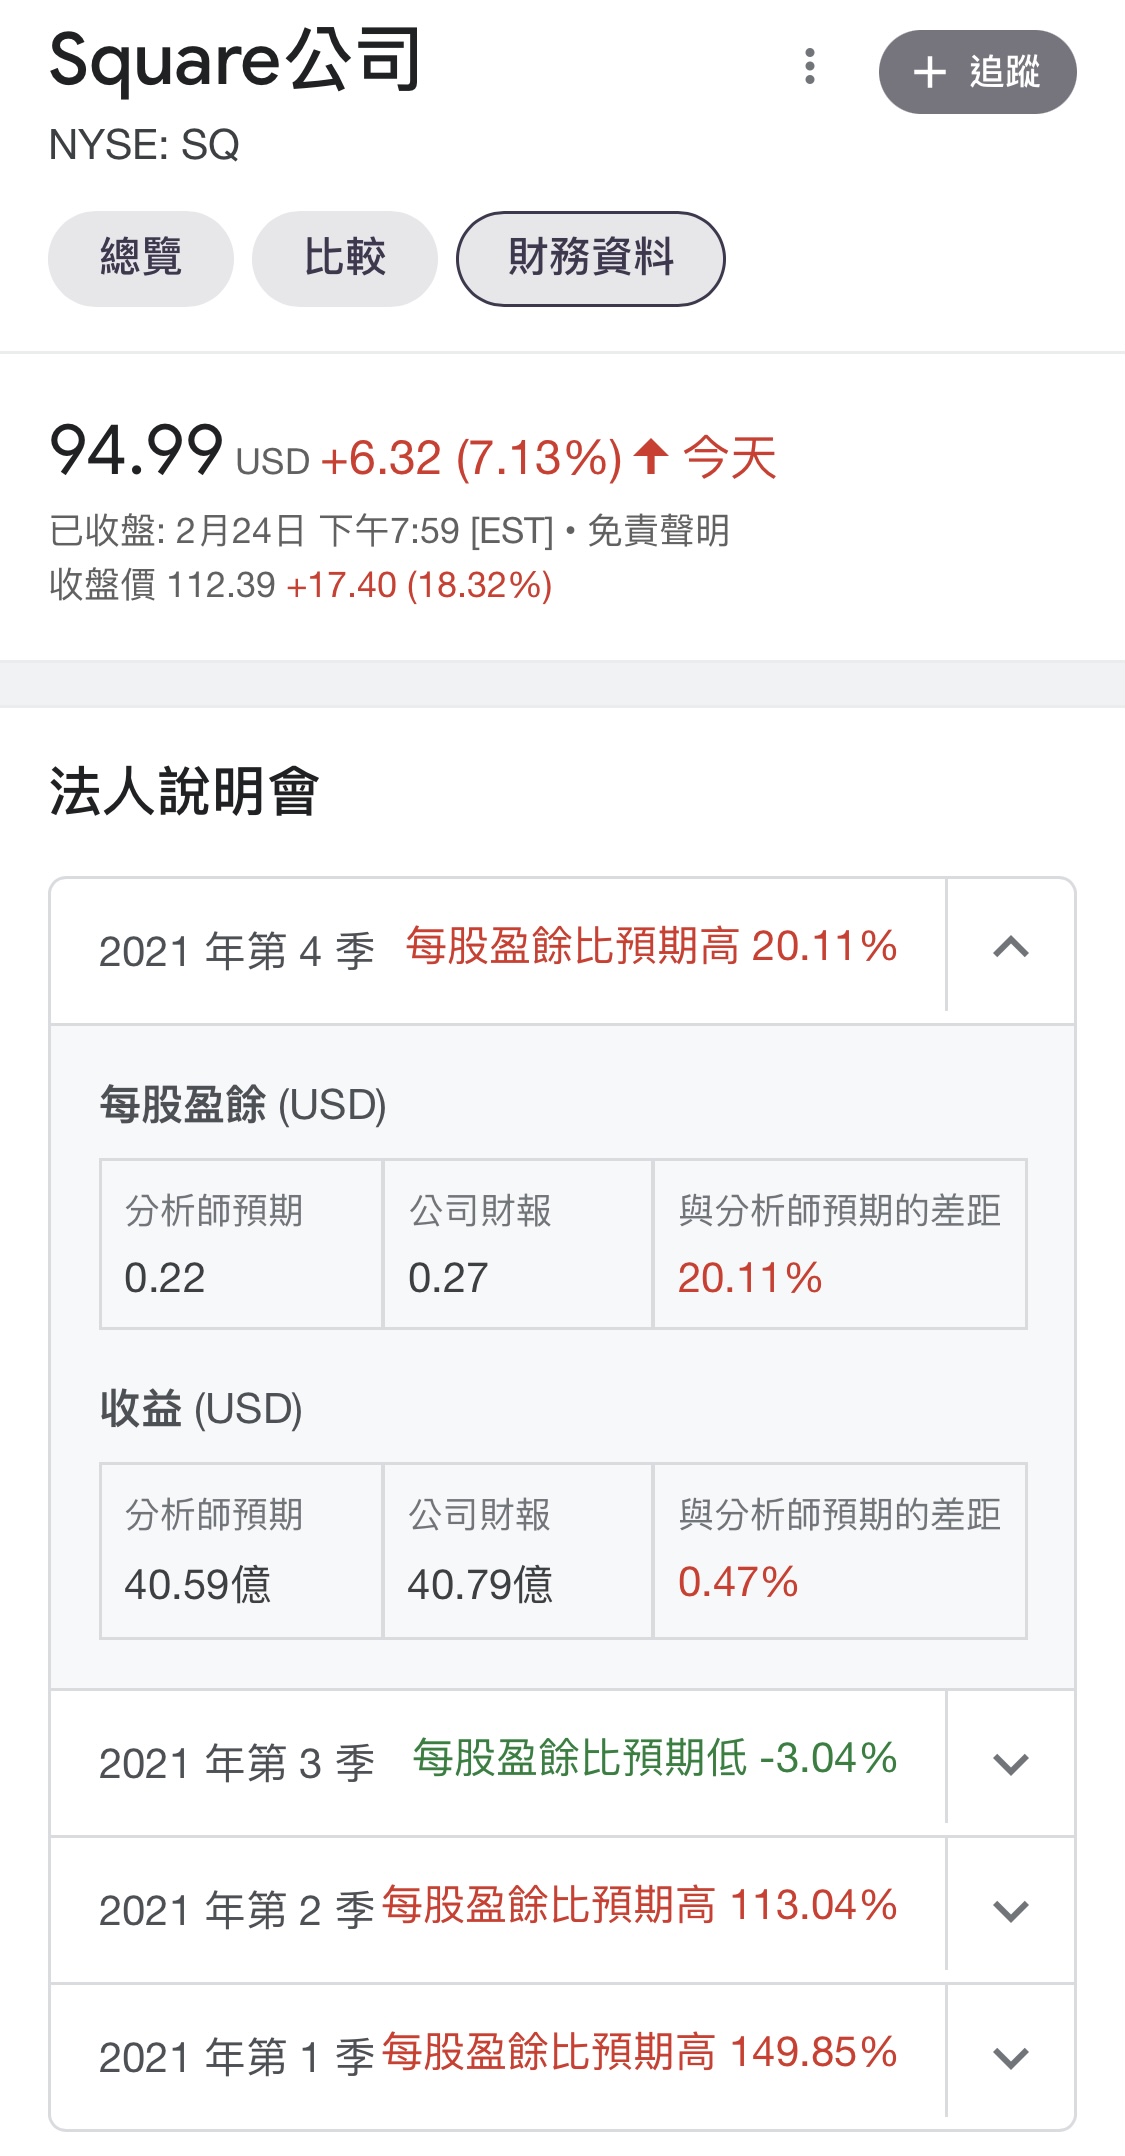Click the EPS analyst estimate 0.22 cell
Image resolution: width=1125 pixels, height=2156 pixels.
pos(241,1245)
